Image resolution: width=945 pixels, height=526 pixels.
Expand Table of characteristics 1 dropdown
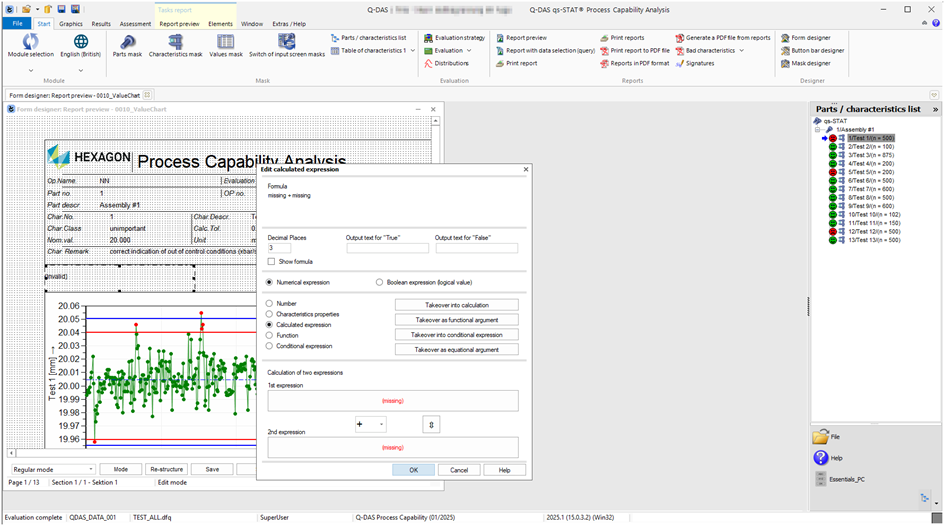click(413, 51)
